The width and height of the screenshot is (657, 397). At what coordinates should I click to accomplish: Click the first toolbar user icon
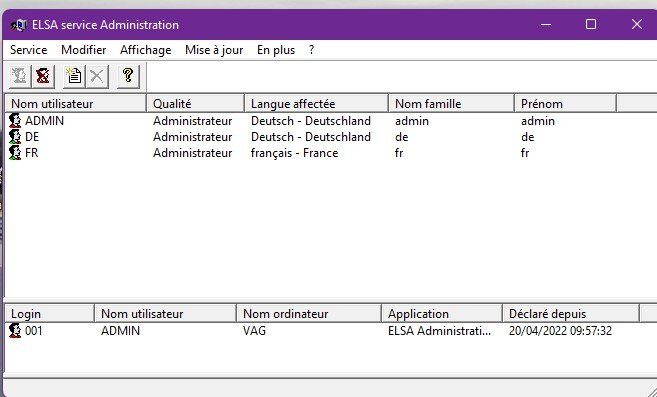[x=20, y=76]
